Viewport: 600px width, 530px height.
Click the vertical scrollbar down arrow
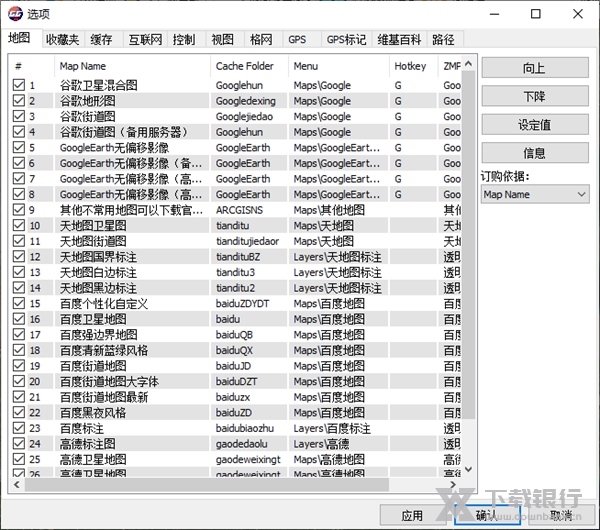click(468, 469)
